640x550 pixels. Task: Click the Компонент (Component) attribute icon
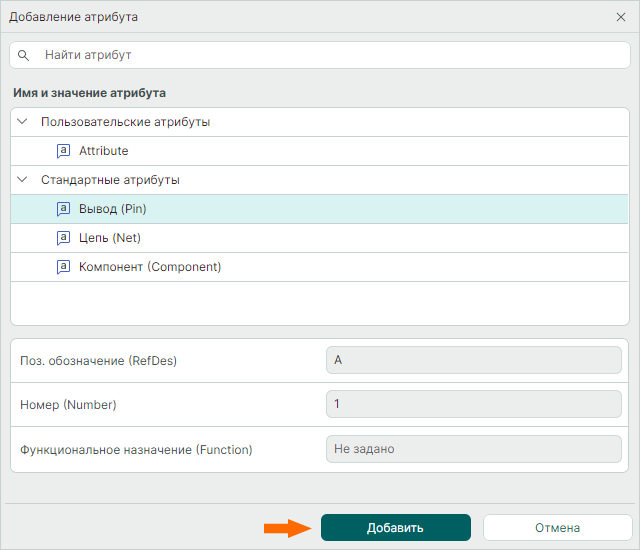[x=63, y=267]
